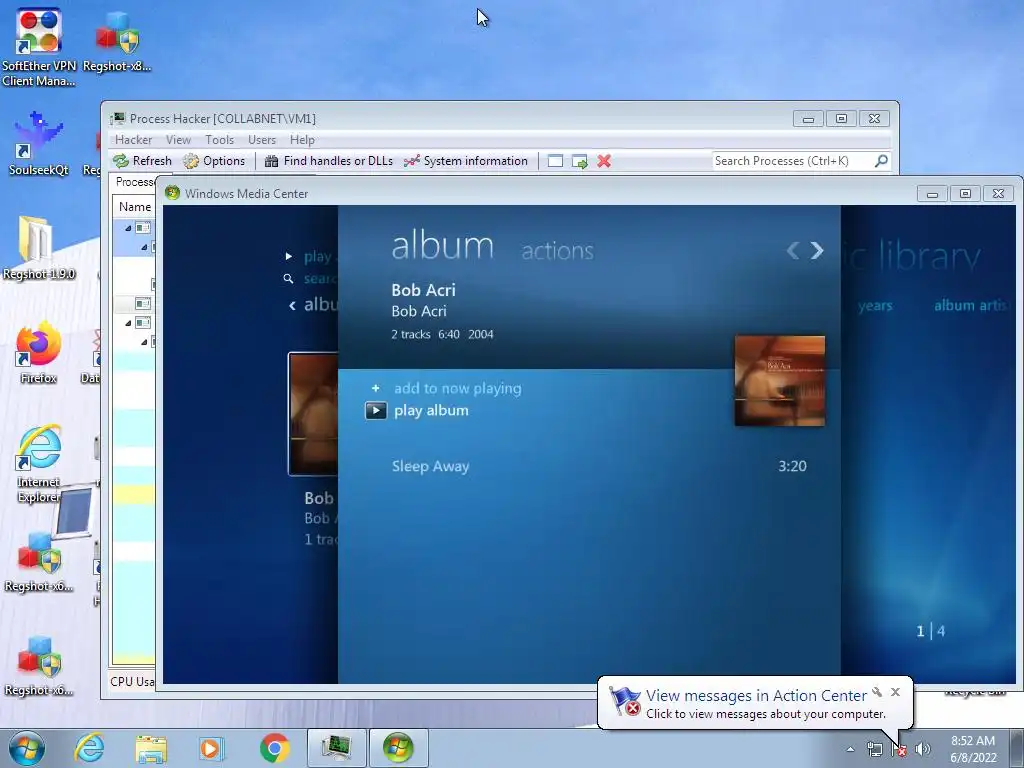This screenshot has height=768, width=1024.
Task: Select the Processes tab in Process Hacker
Action: click(x=135, y=182)
